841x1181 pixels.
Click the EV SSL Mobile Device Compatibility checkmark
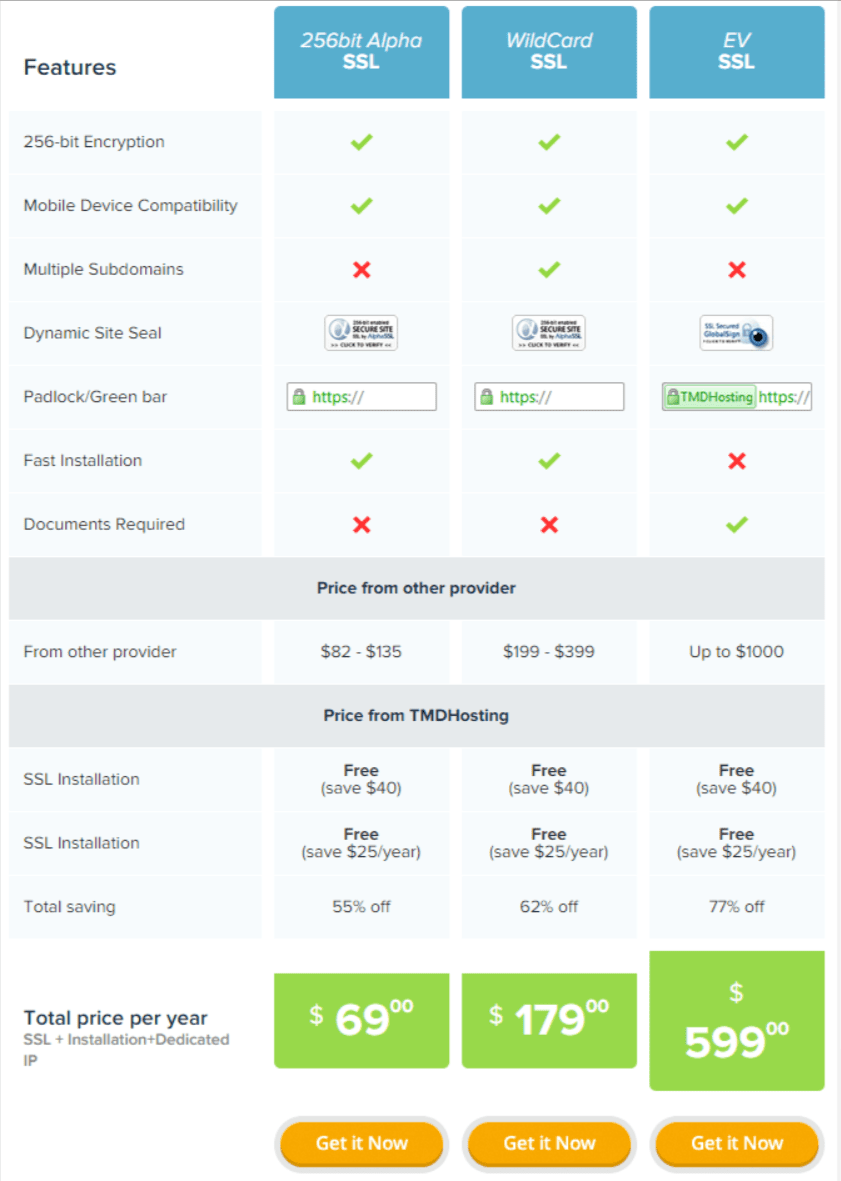737,206
